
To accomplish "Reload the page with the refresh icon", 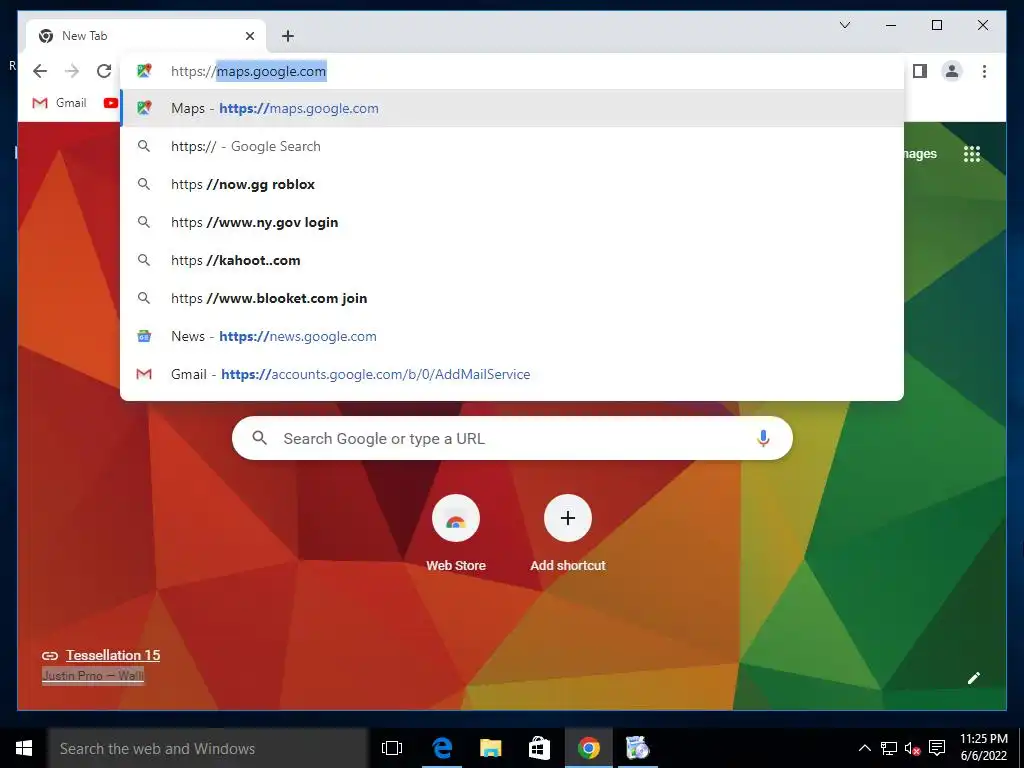I will click(x=104, y=71).
